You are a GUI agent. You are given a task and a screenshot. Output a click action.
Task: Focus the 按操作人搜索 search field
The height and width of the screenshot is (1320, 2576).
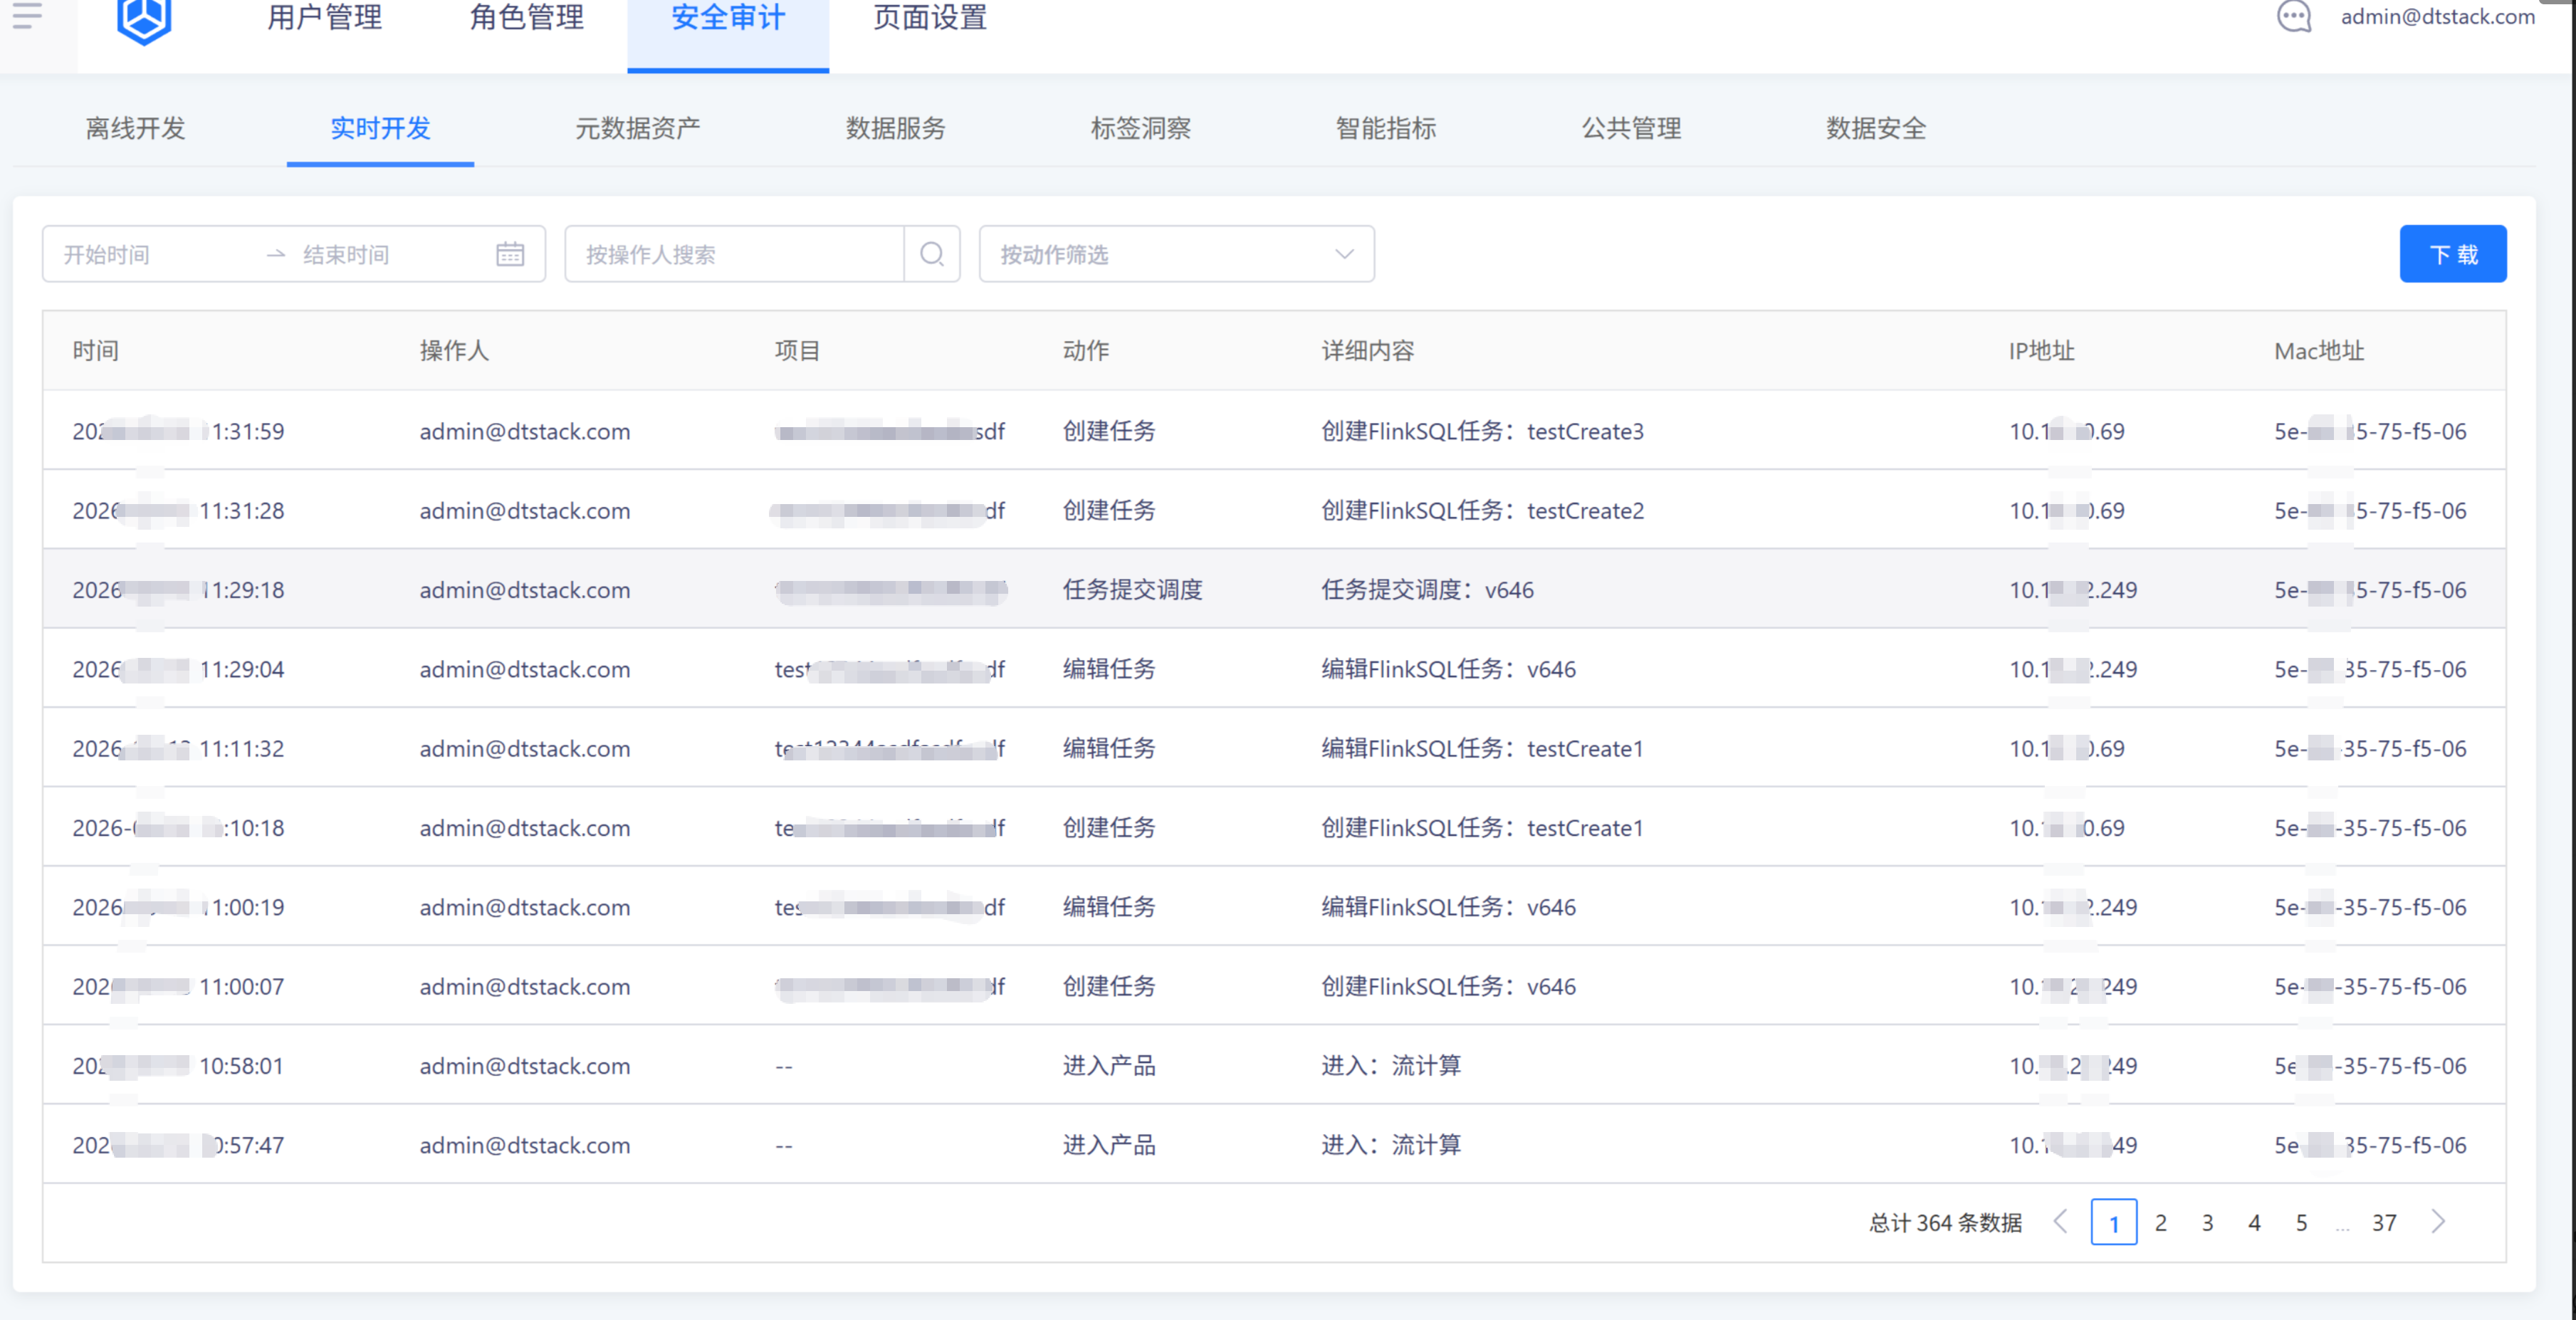click(x=735, y=254)
